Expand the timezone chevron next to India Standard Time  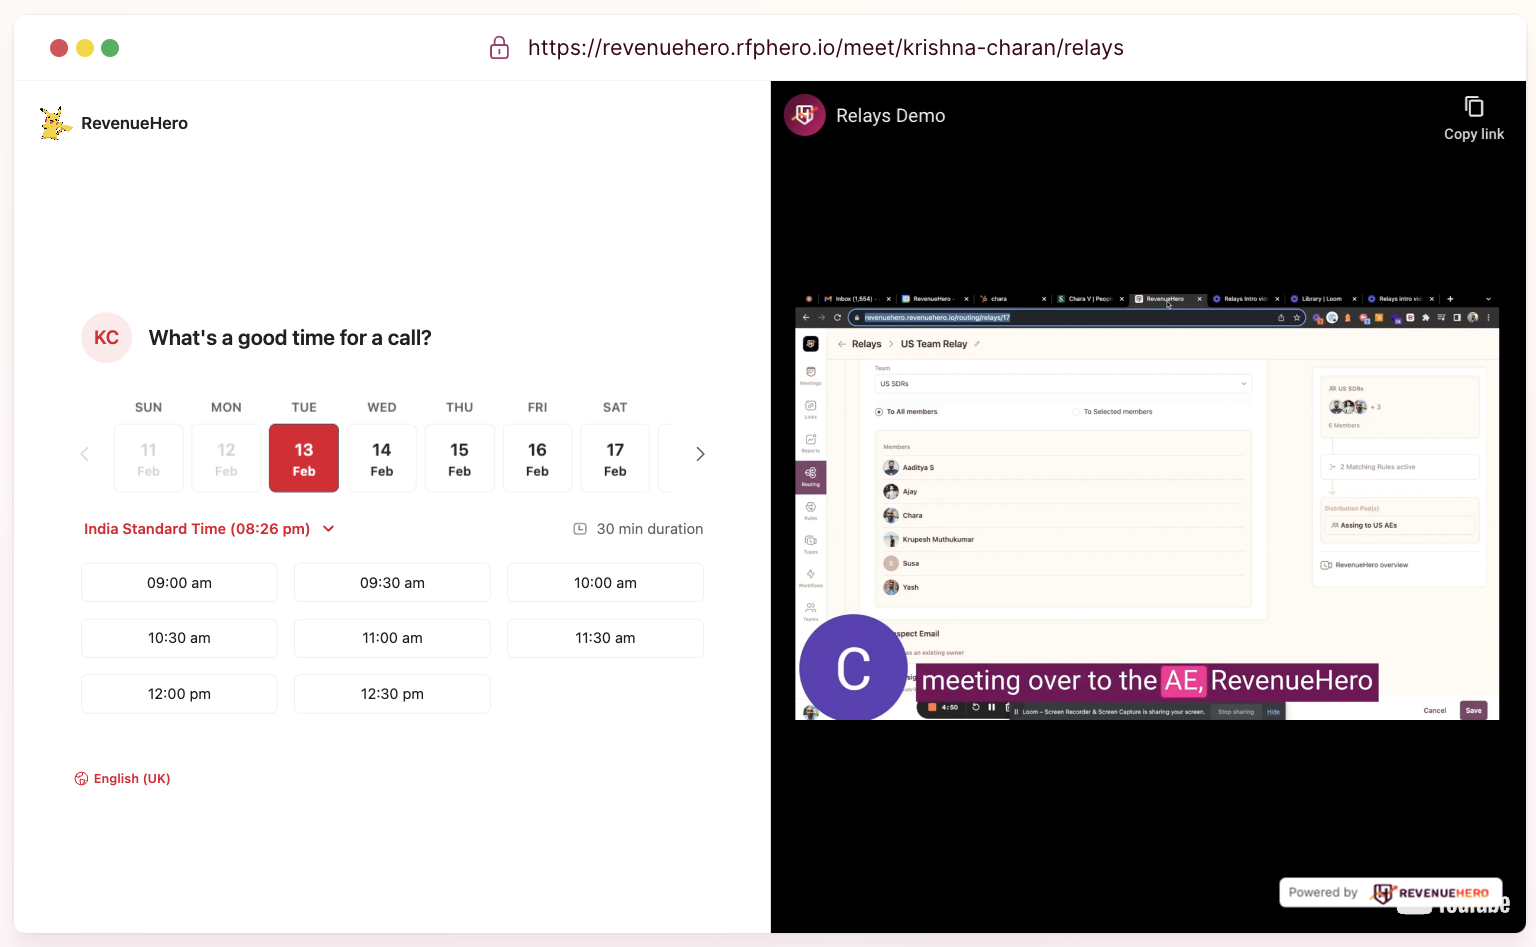328,529
